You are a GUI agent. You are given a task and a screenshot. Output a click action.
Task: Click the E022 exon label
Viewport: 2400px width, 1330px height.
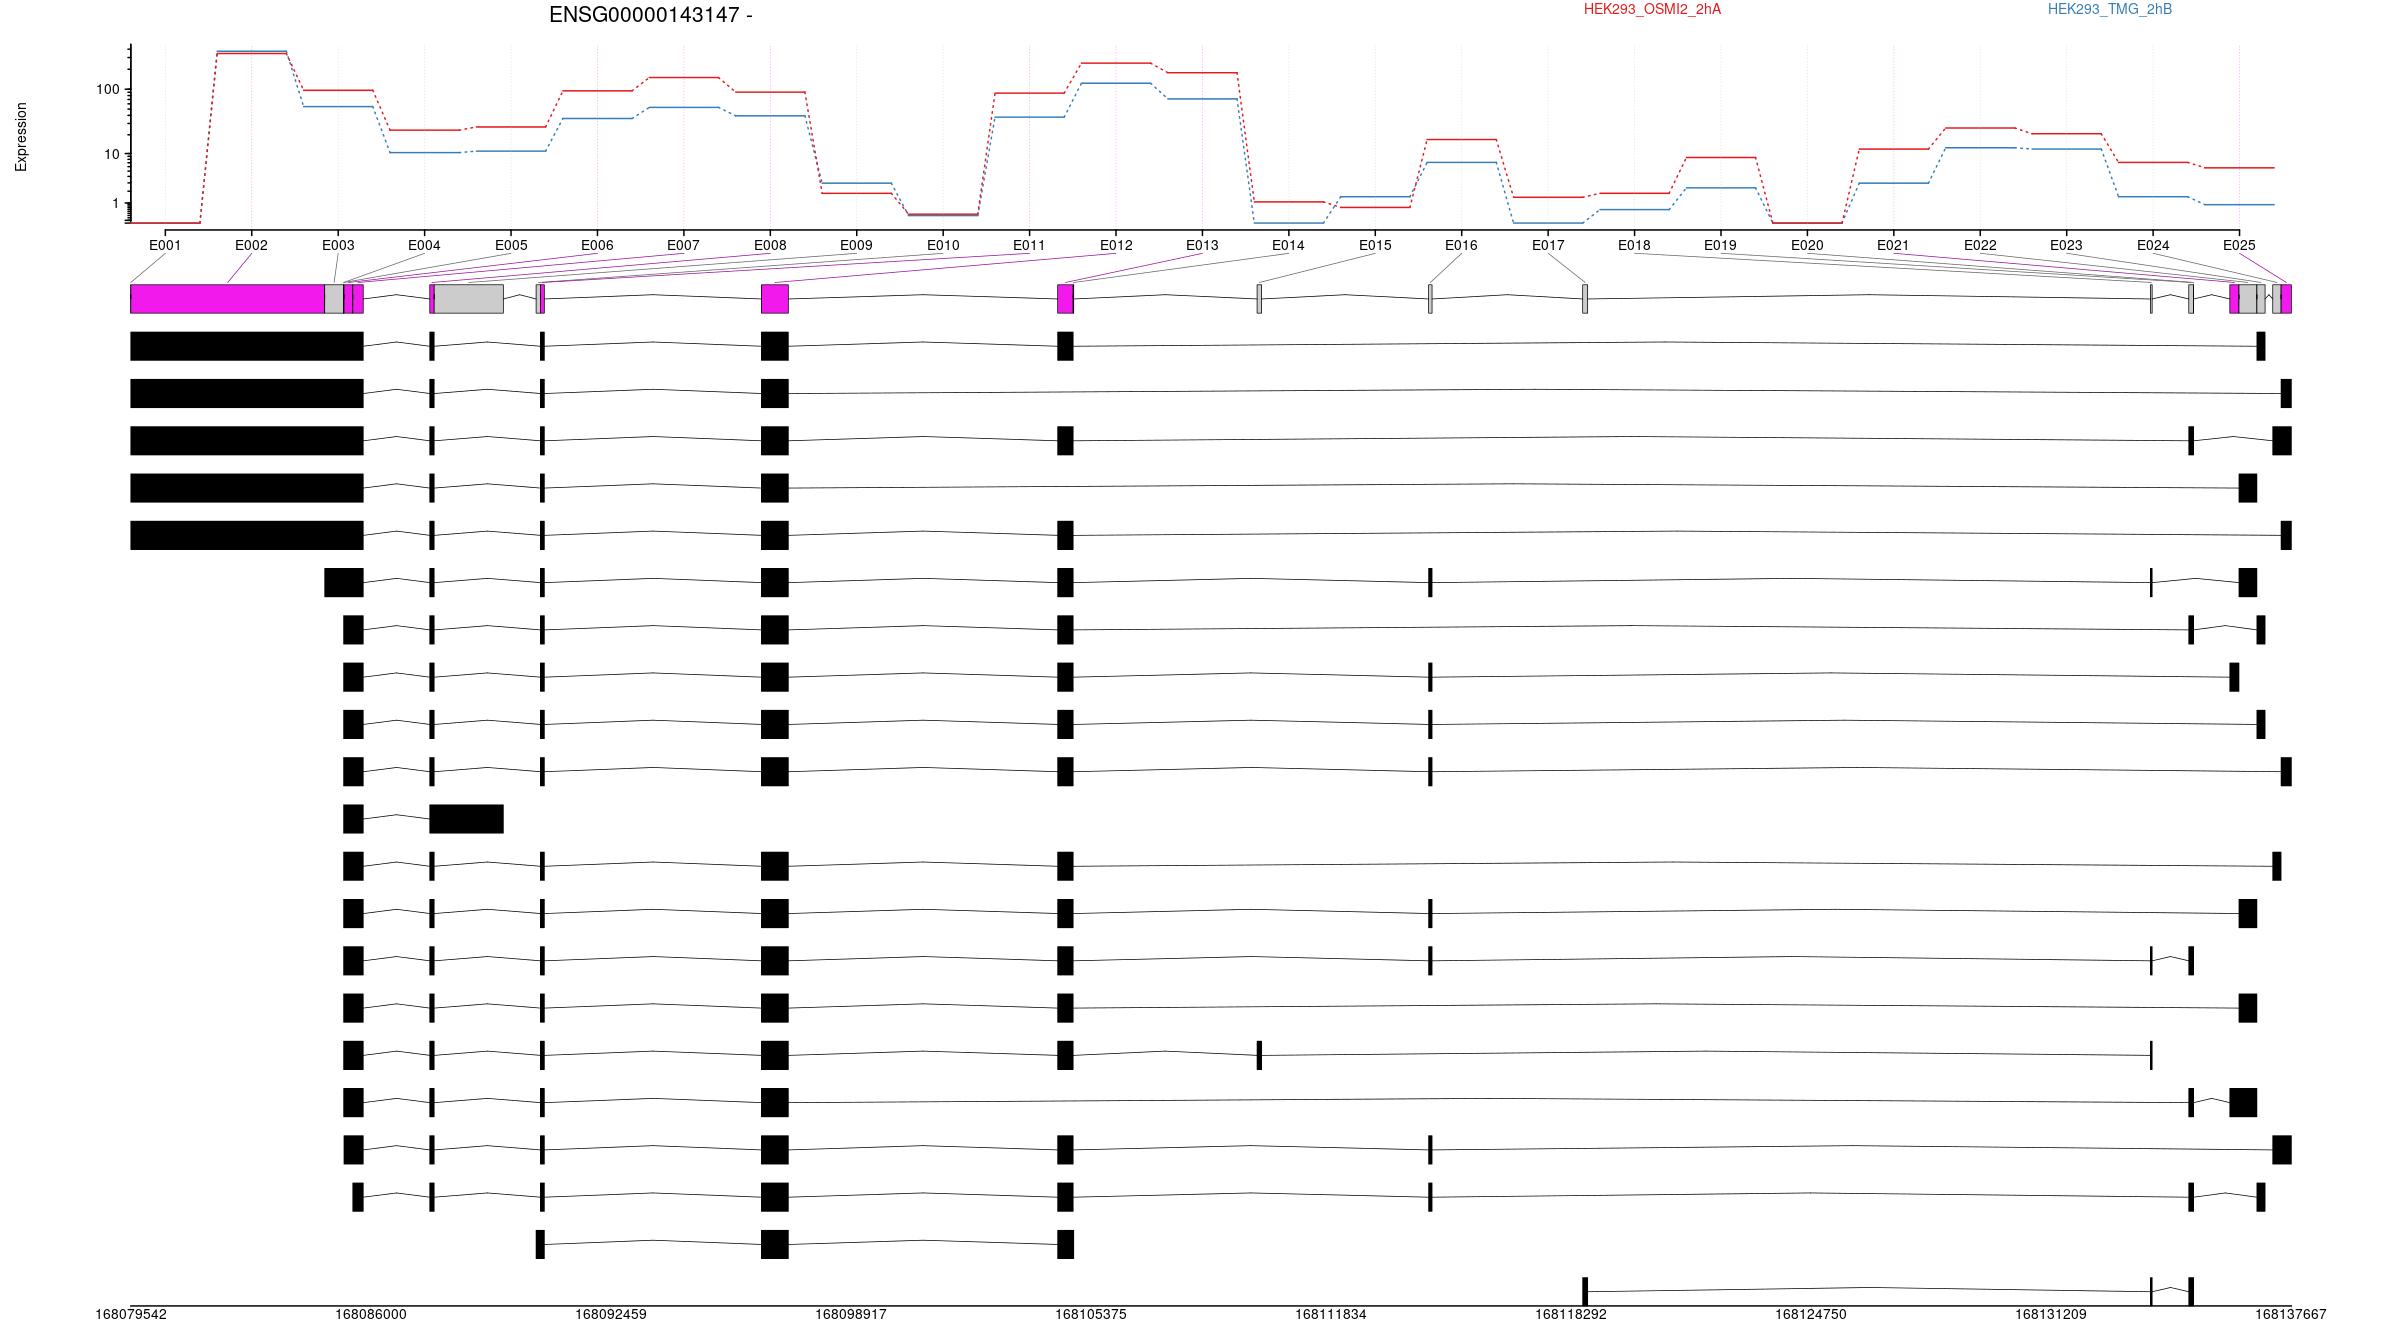point(1980,245)
